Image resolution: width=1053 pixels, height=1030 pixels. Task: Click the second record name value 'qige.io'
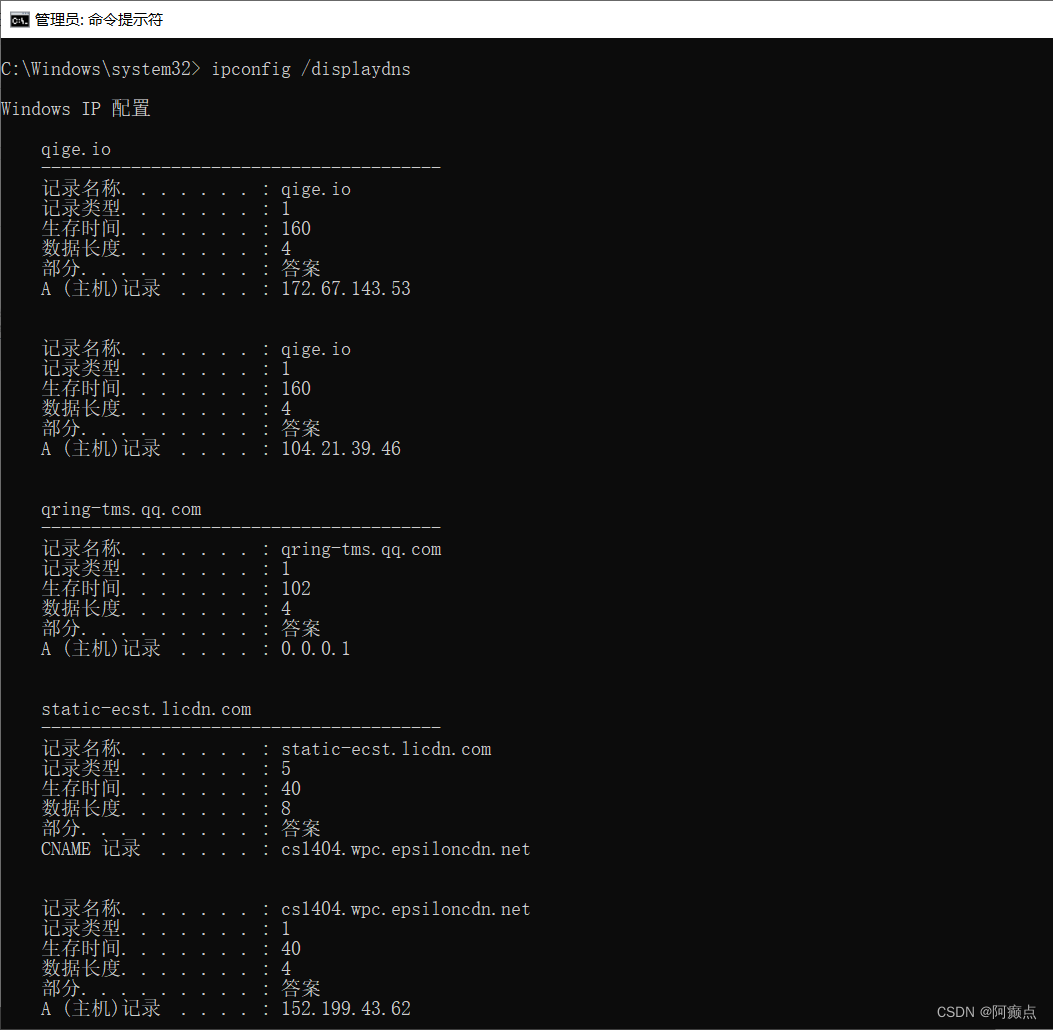point(316,349)
